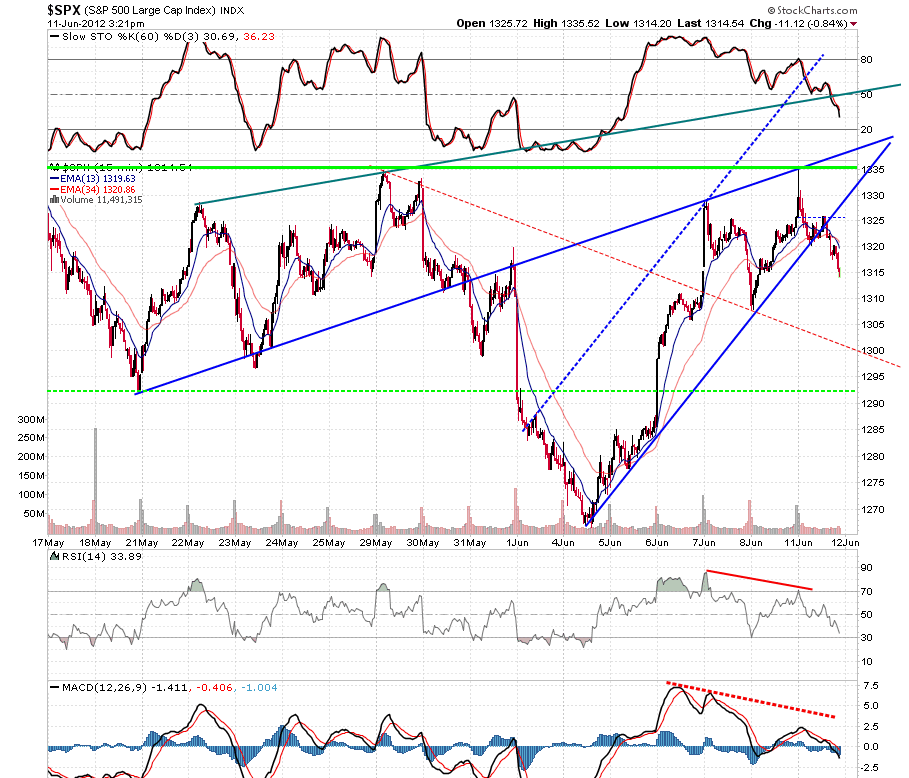Click the 25May date on the time axis
This screenshot has height=778, width=909.
329,543
